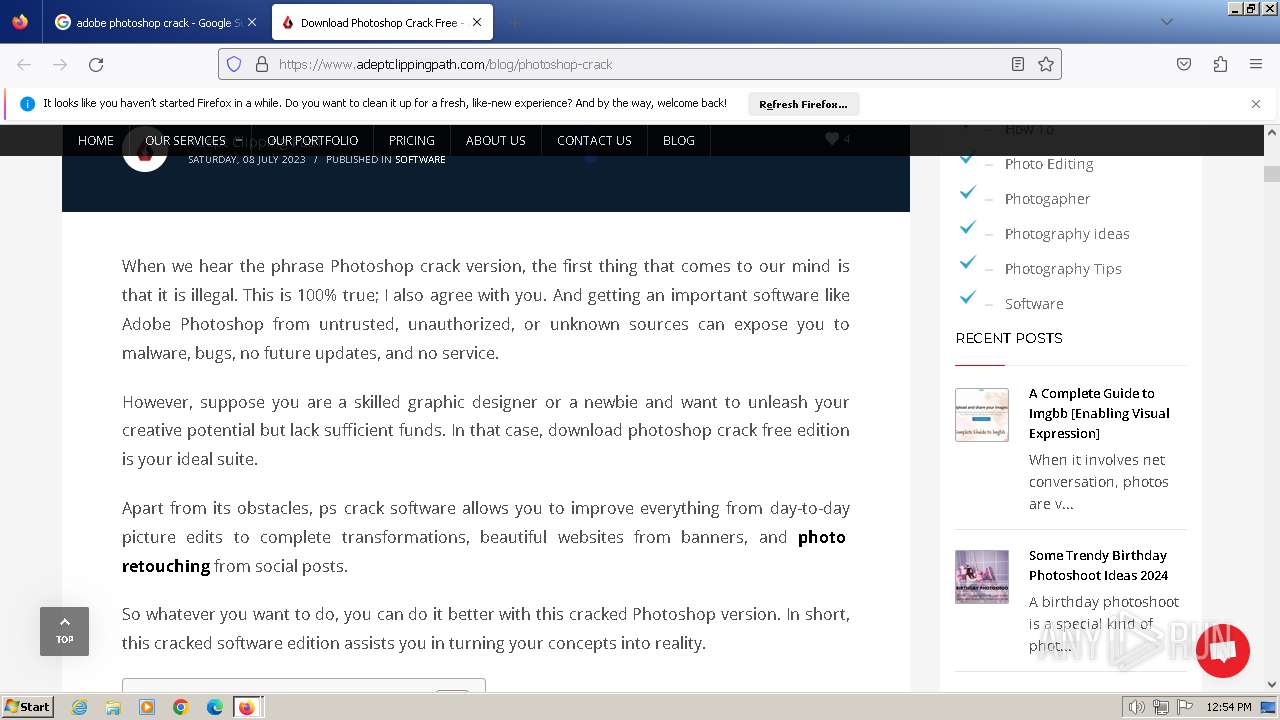Open Photo Editing category
Viewport: 1280px width, 720px height.
pos(1049,164)
